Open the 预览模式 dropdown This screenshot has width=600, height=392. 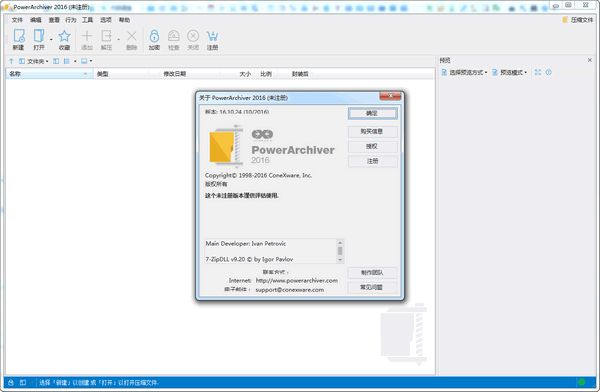tap(509, 72)
